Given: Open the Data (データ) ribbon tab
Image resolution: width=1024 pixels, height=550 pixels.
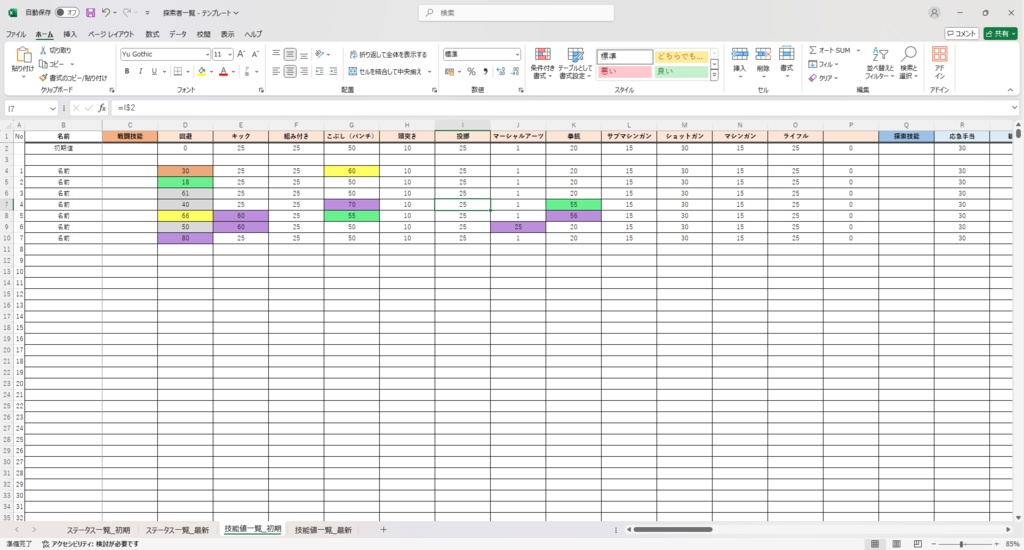Looking at the screenshot, I should [178, 34].
